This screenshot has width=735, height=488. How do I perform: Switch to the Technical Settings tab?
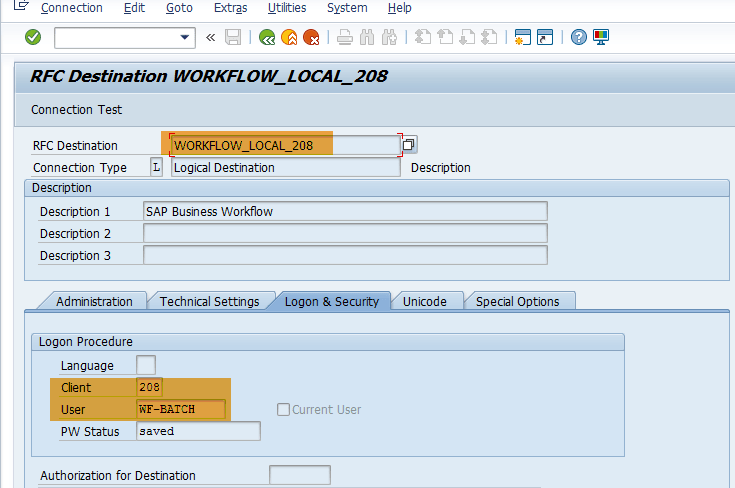[x=209, y=301]
